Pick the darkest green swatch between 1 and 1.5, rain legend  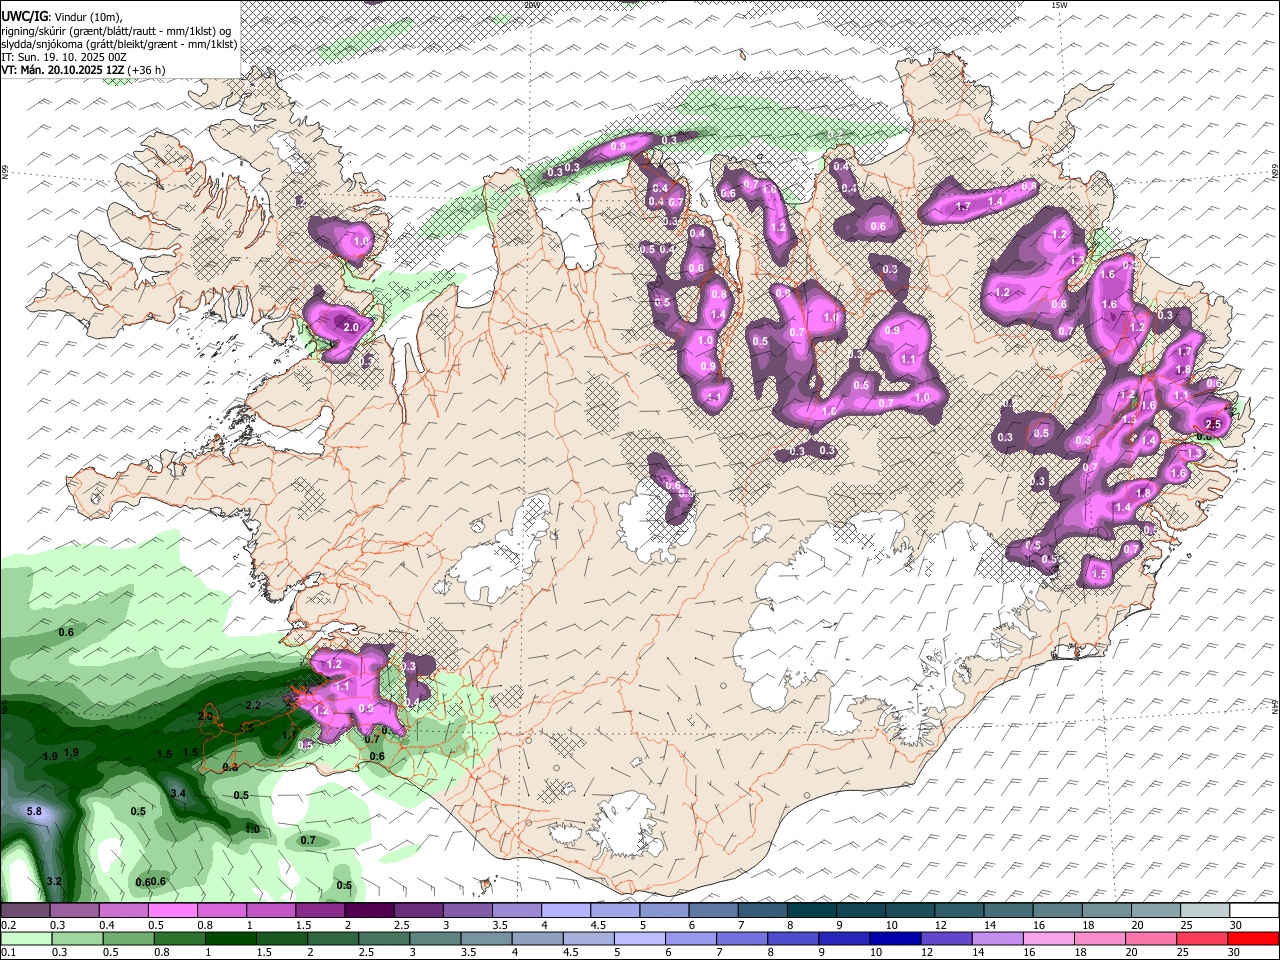230,938
